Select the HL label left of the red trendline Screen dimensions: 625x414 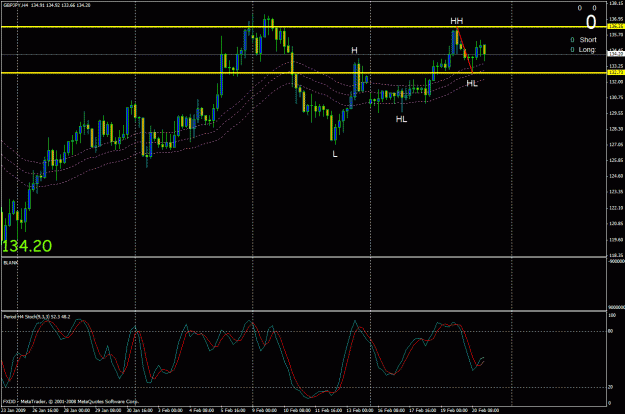tap(401, 119)
